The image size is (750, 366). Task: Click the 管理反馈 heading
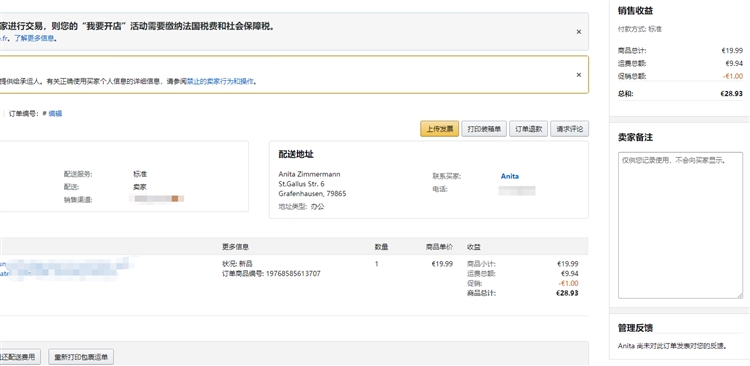[635, 328]
